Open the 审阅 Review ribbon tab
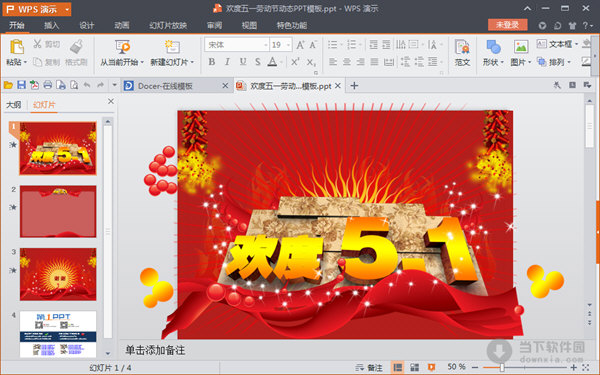 tap(214, 25)
